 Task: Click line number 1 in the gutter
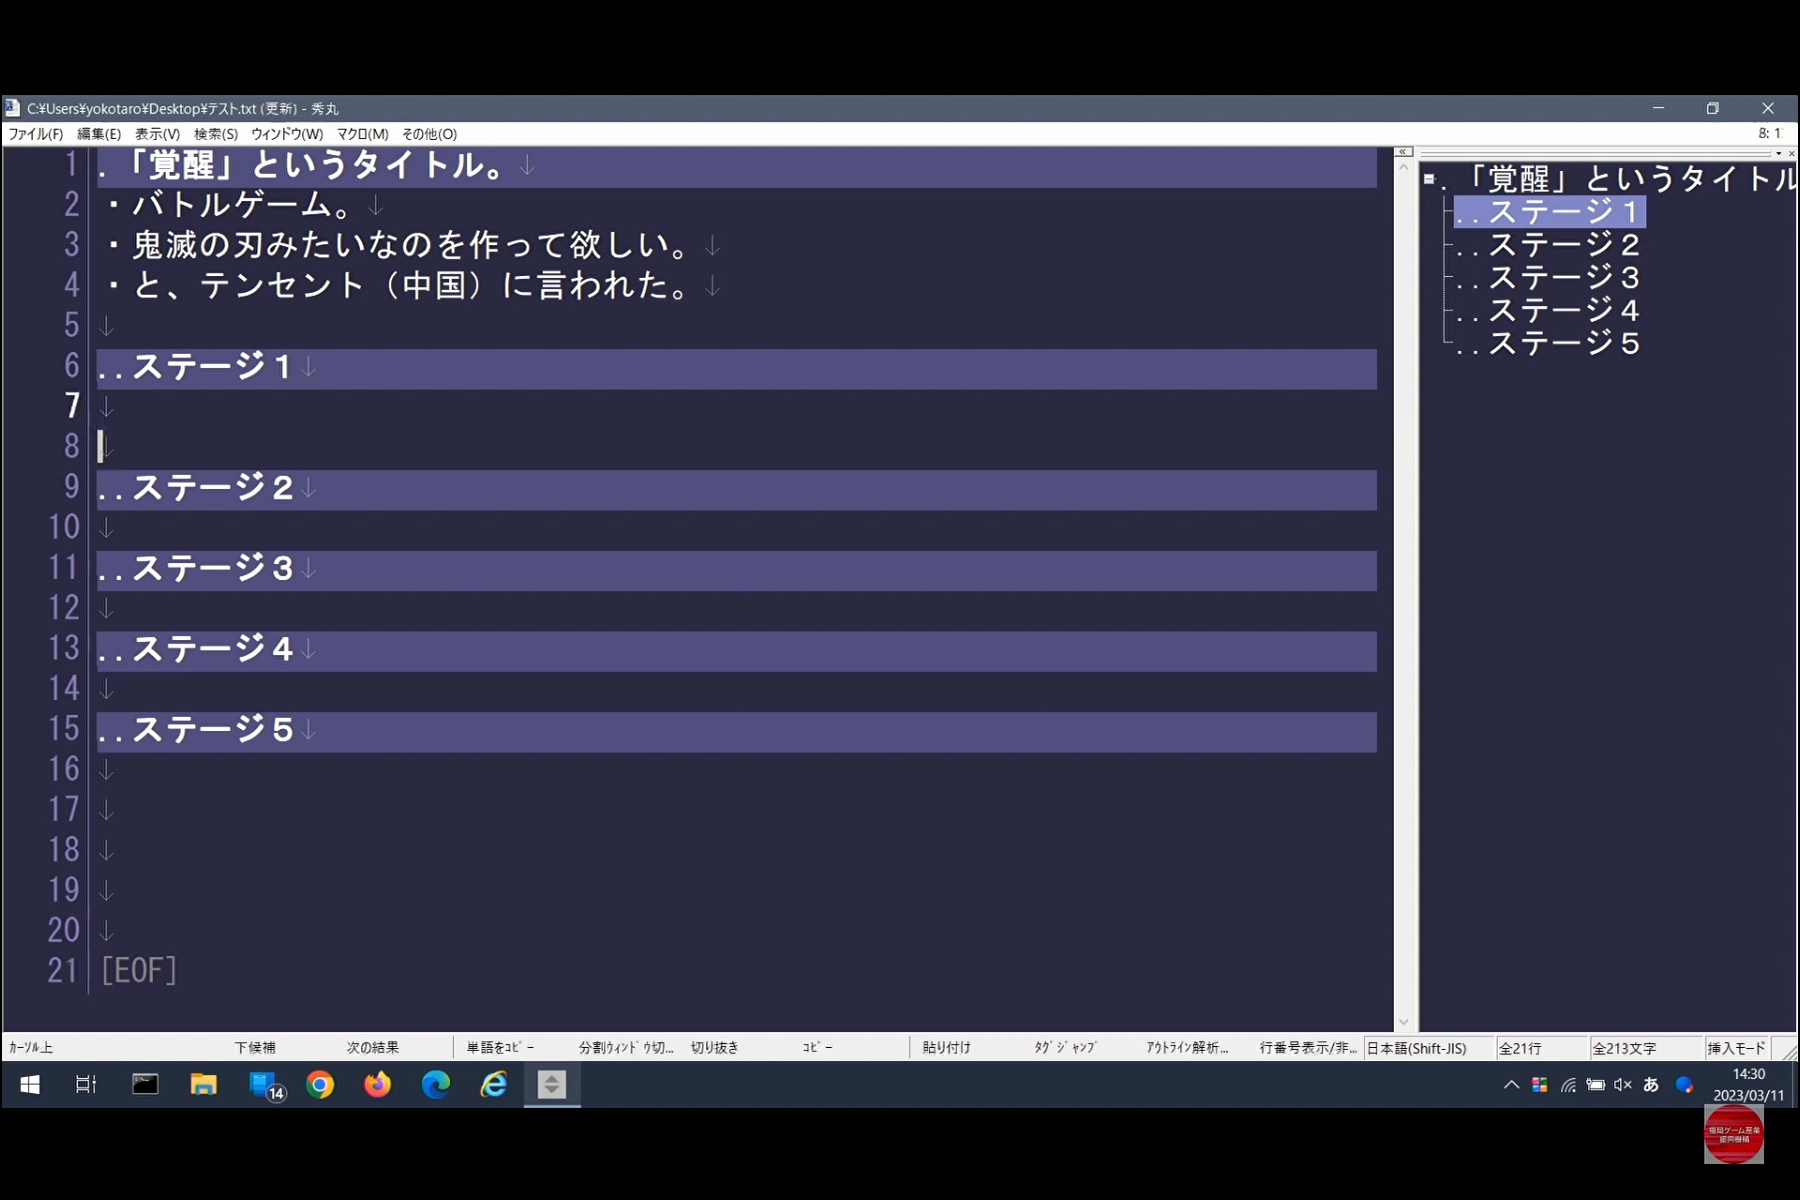pyautogui.click(x=71, y=164)
